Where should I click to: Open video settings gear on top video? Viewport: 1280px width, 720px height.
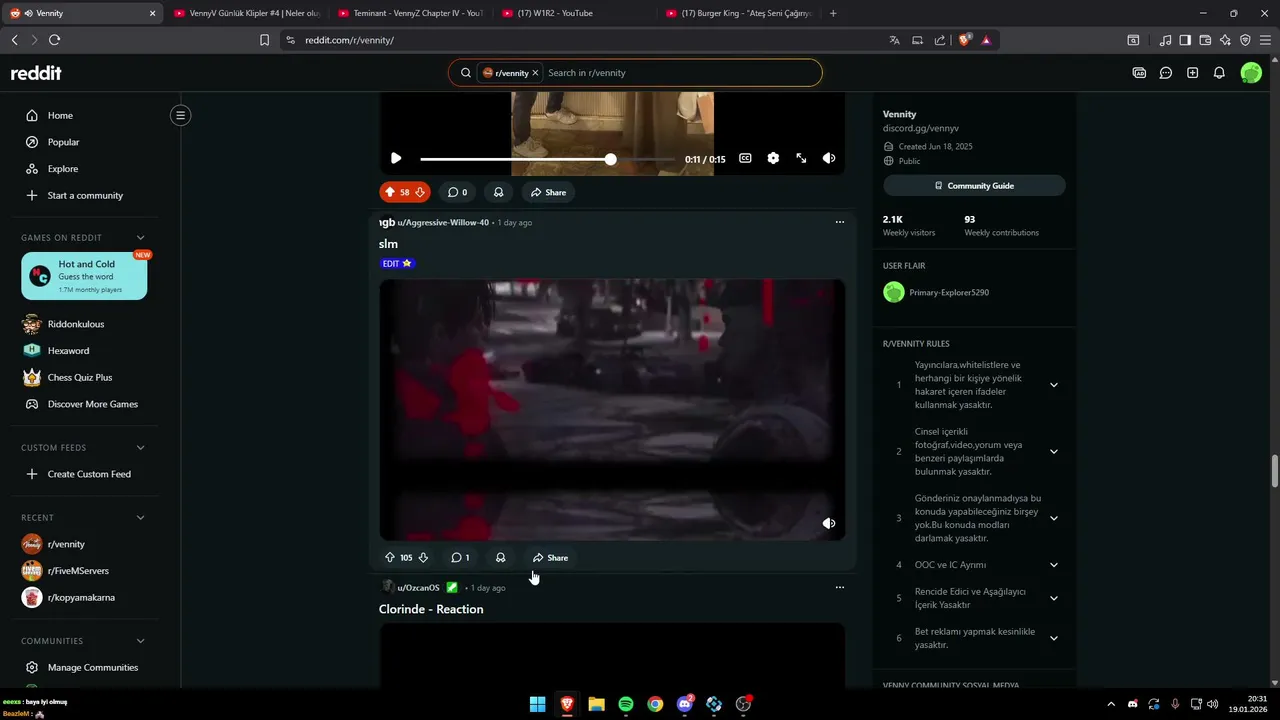pos(773,158)
